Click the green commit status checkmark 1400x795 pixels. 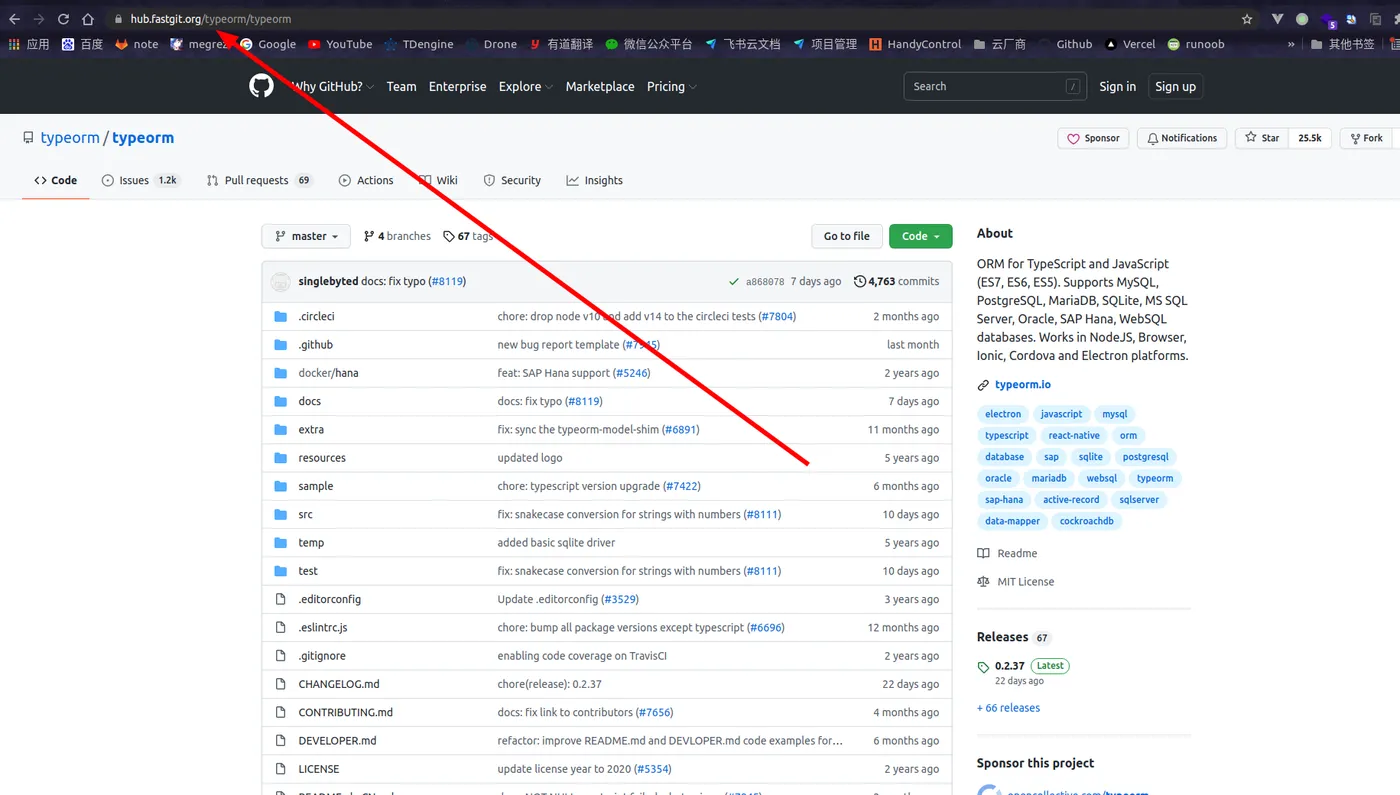(734, 282)
